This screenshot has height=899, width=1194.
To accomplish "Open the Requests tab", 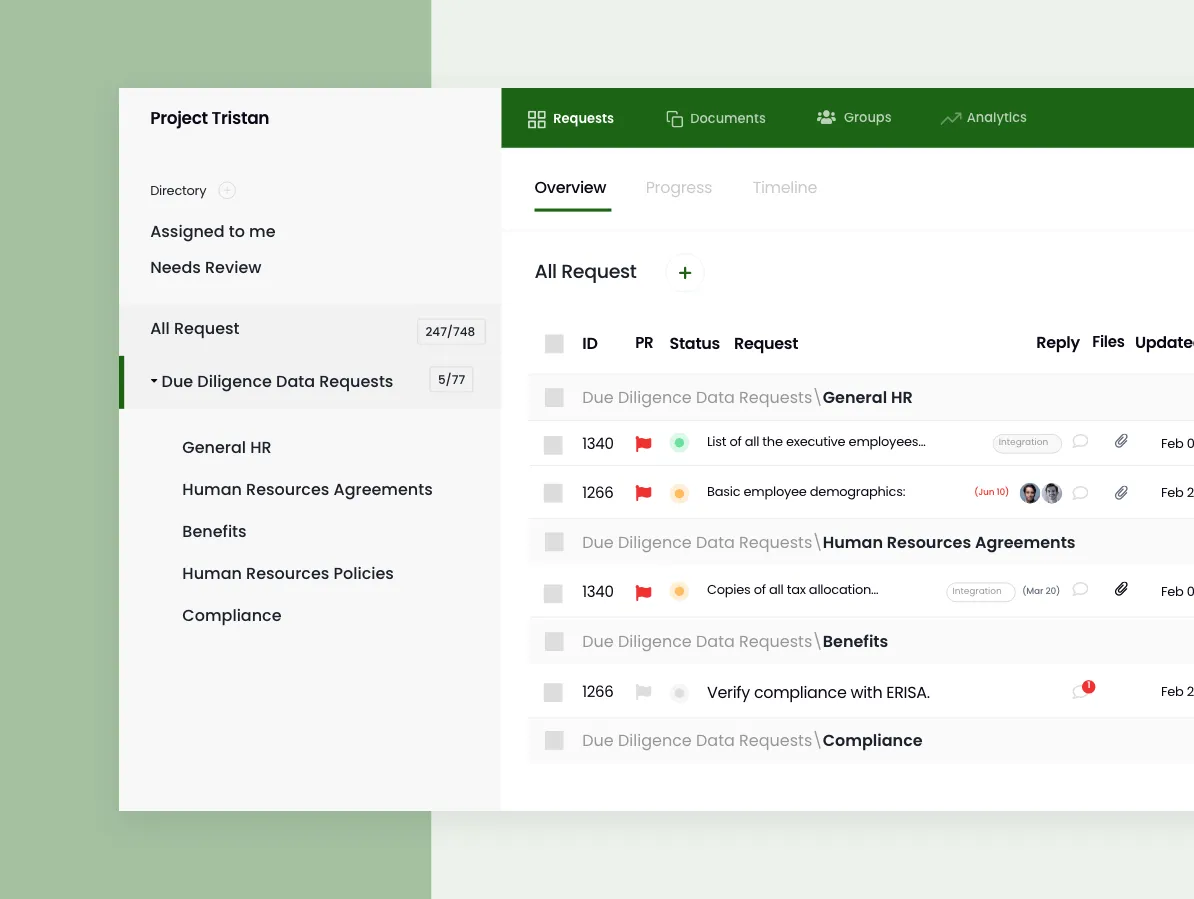I will (570, 119).
